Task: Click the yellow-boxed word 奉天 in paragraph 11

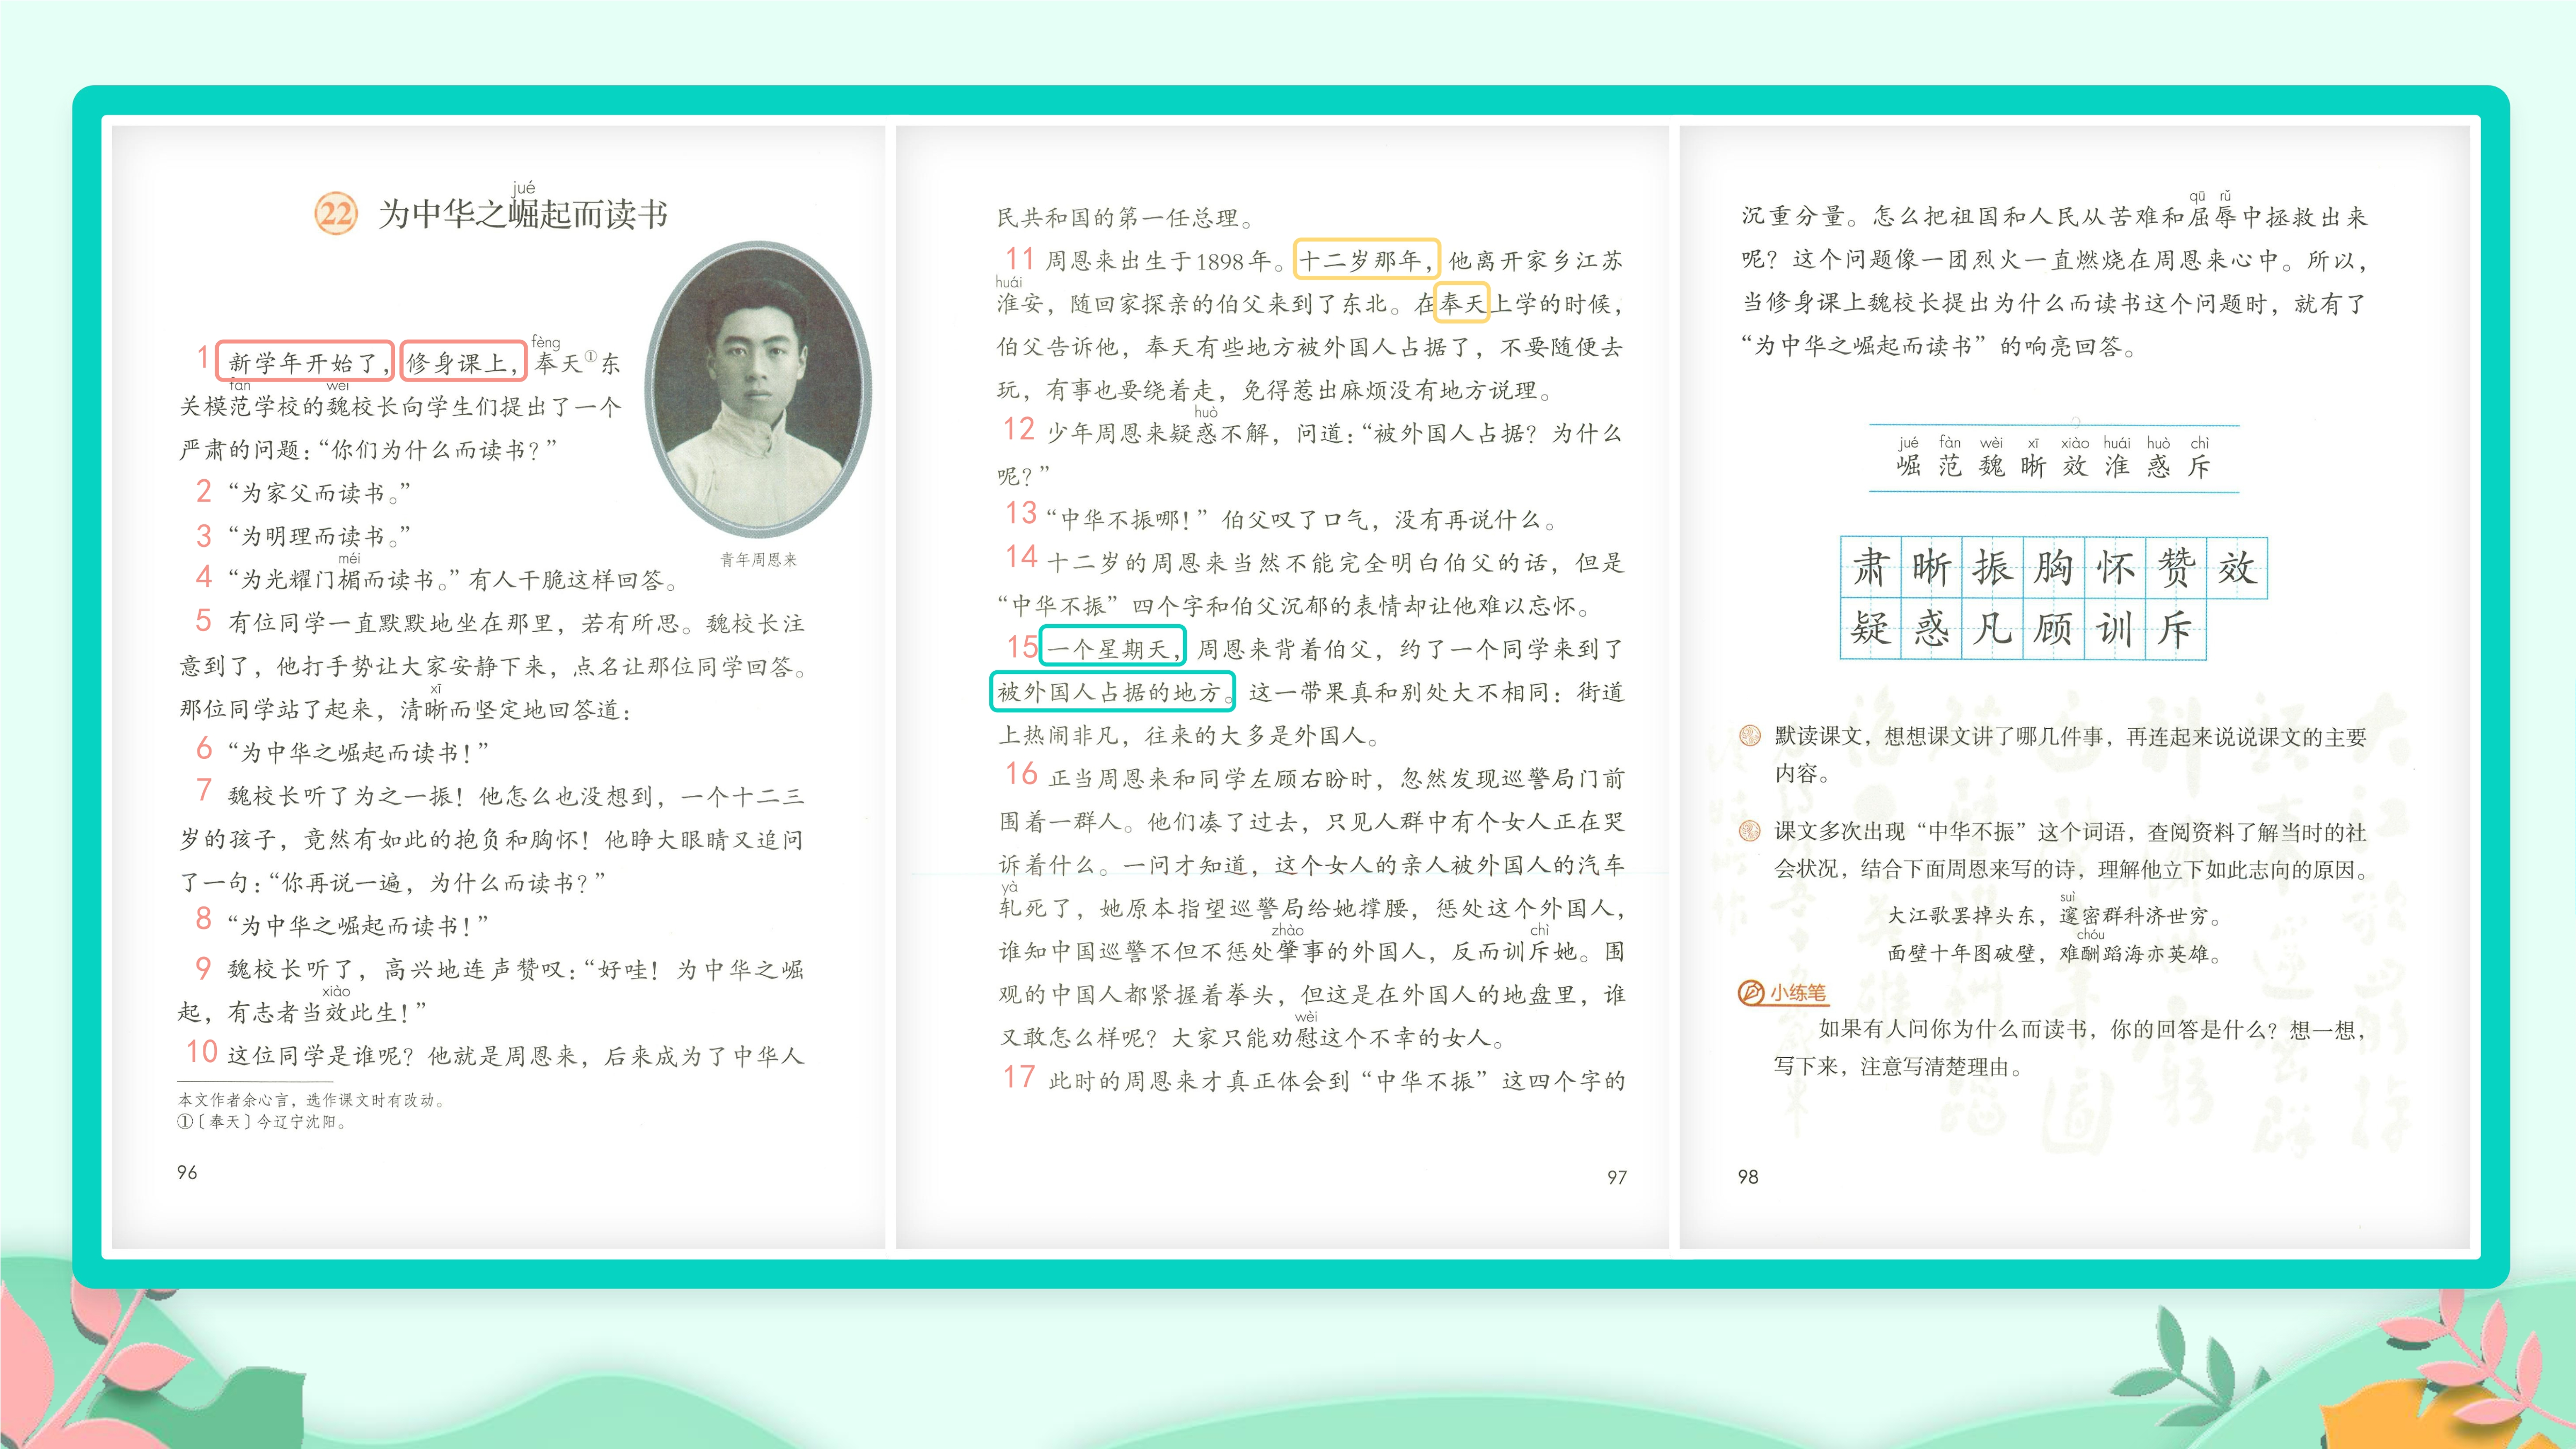Action: point(1463,303)
